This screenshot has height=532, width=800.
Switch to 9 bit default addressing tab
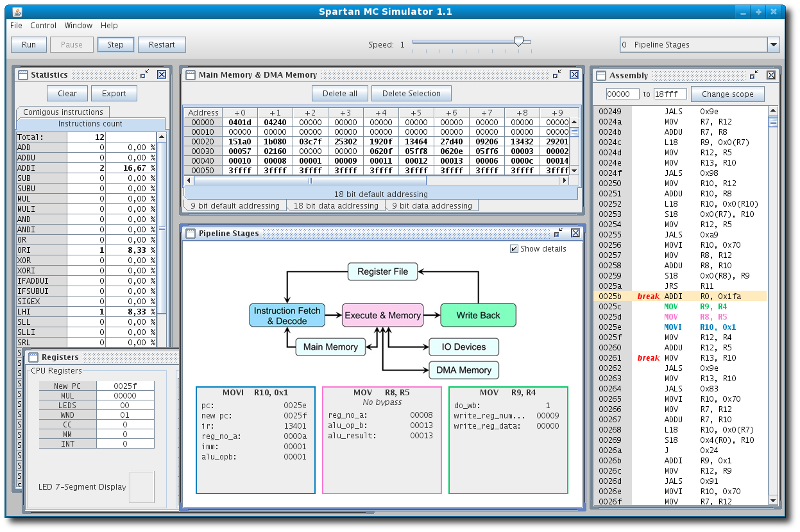pos(235,206)
